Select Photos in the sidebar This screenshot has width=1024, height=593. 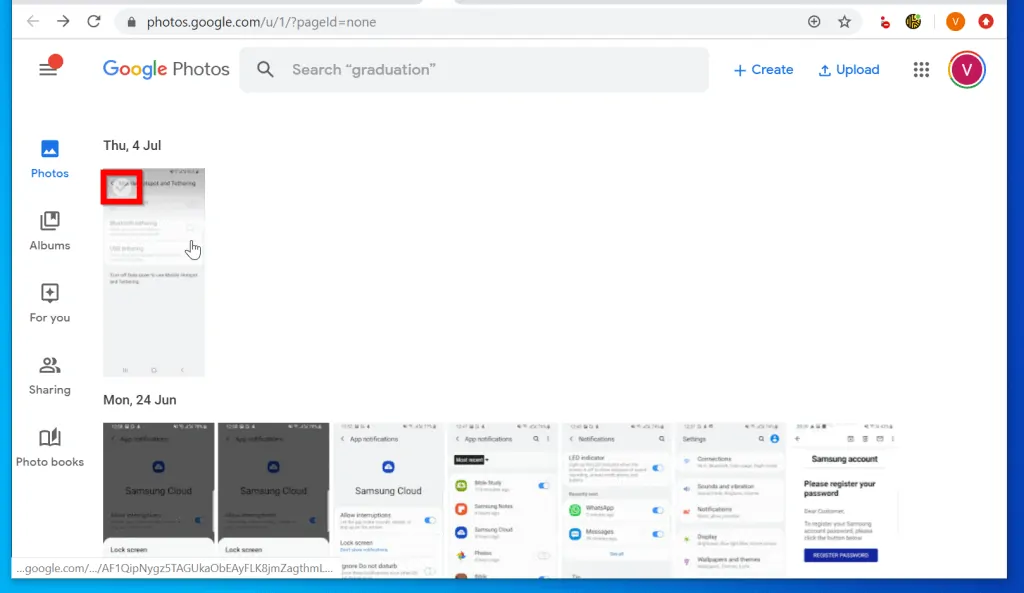48,158
